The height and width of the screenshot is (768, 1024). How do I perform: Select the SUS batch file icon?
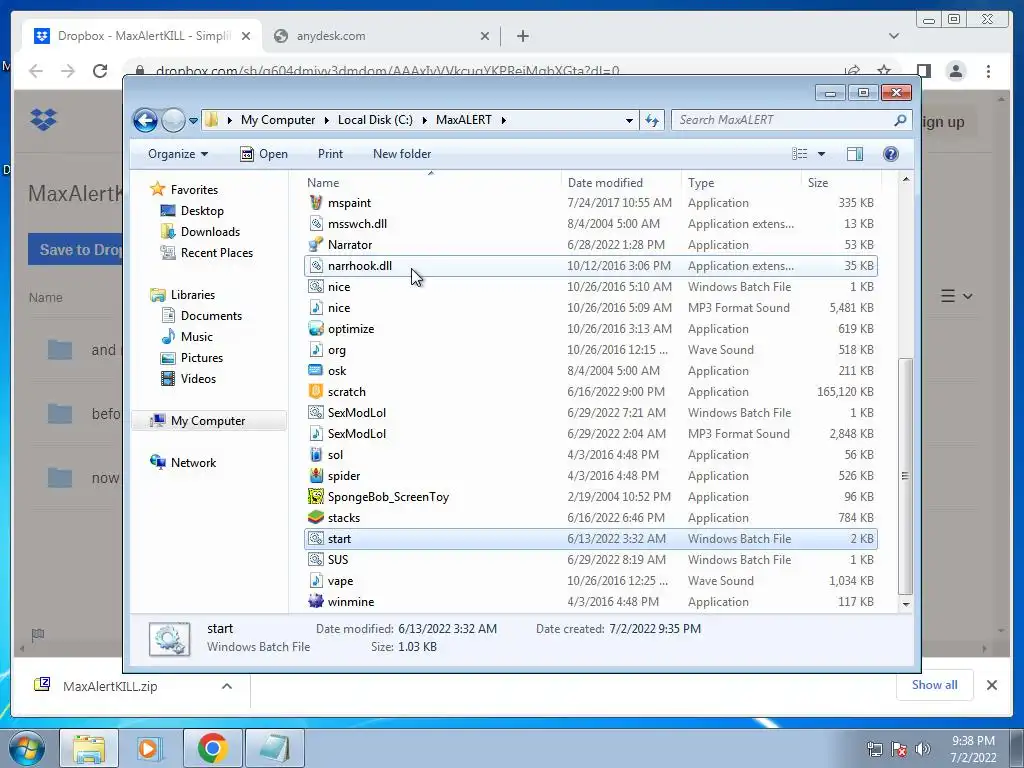pos(316,560)
